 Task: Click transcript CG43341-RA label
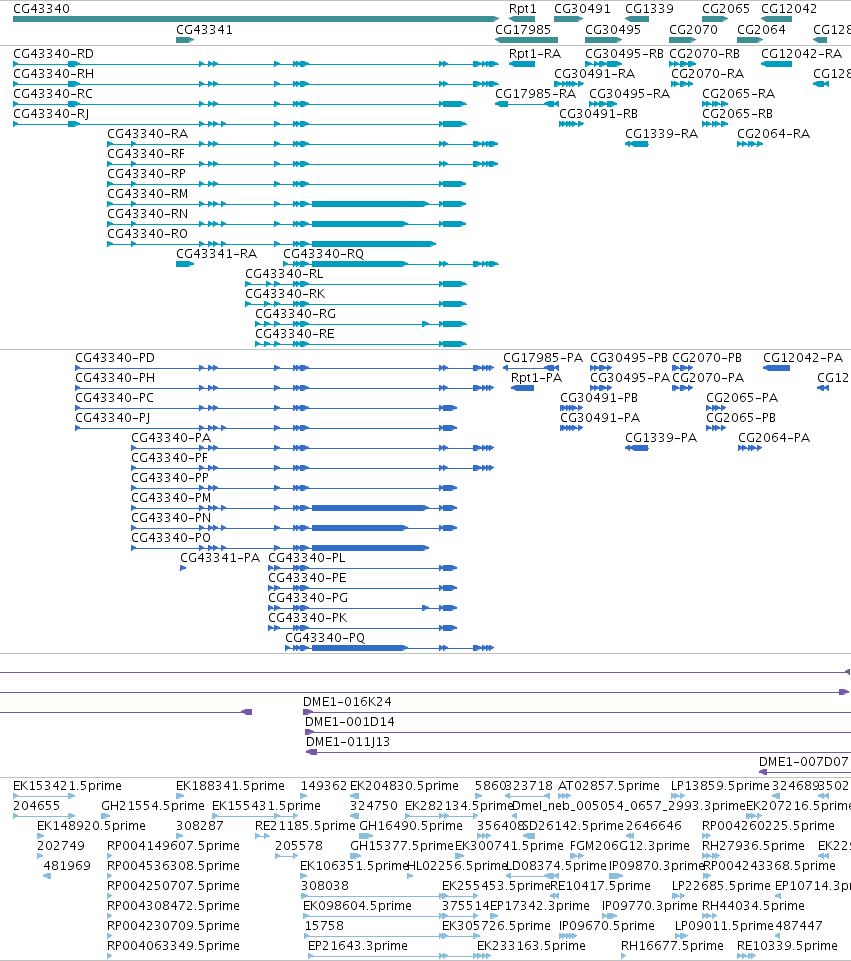pos(216,254)
